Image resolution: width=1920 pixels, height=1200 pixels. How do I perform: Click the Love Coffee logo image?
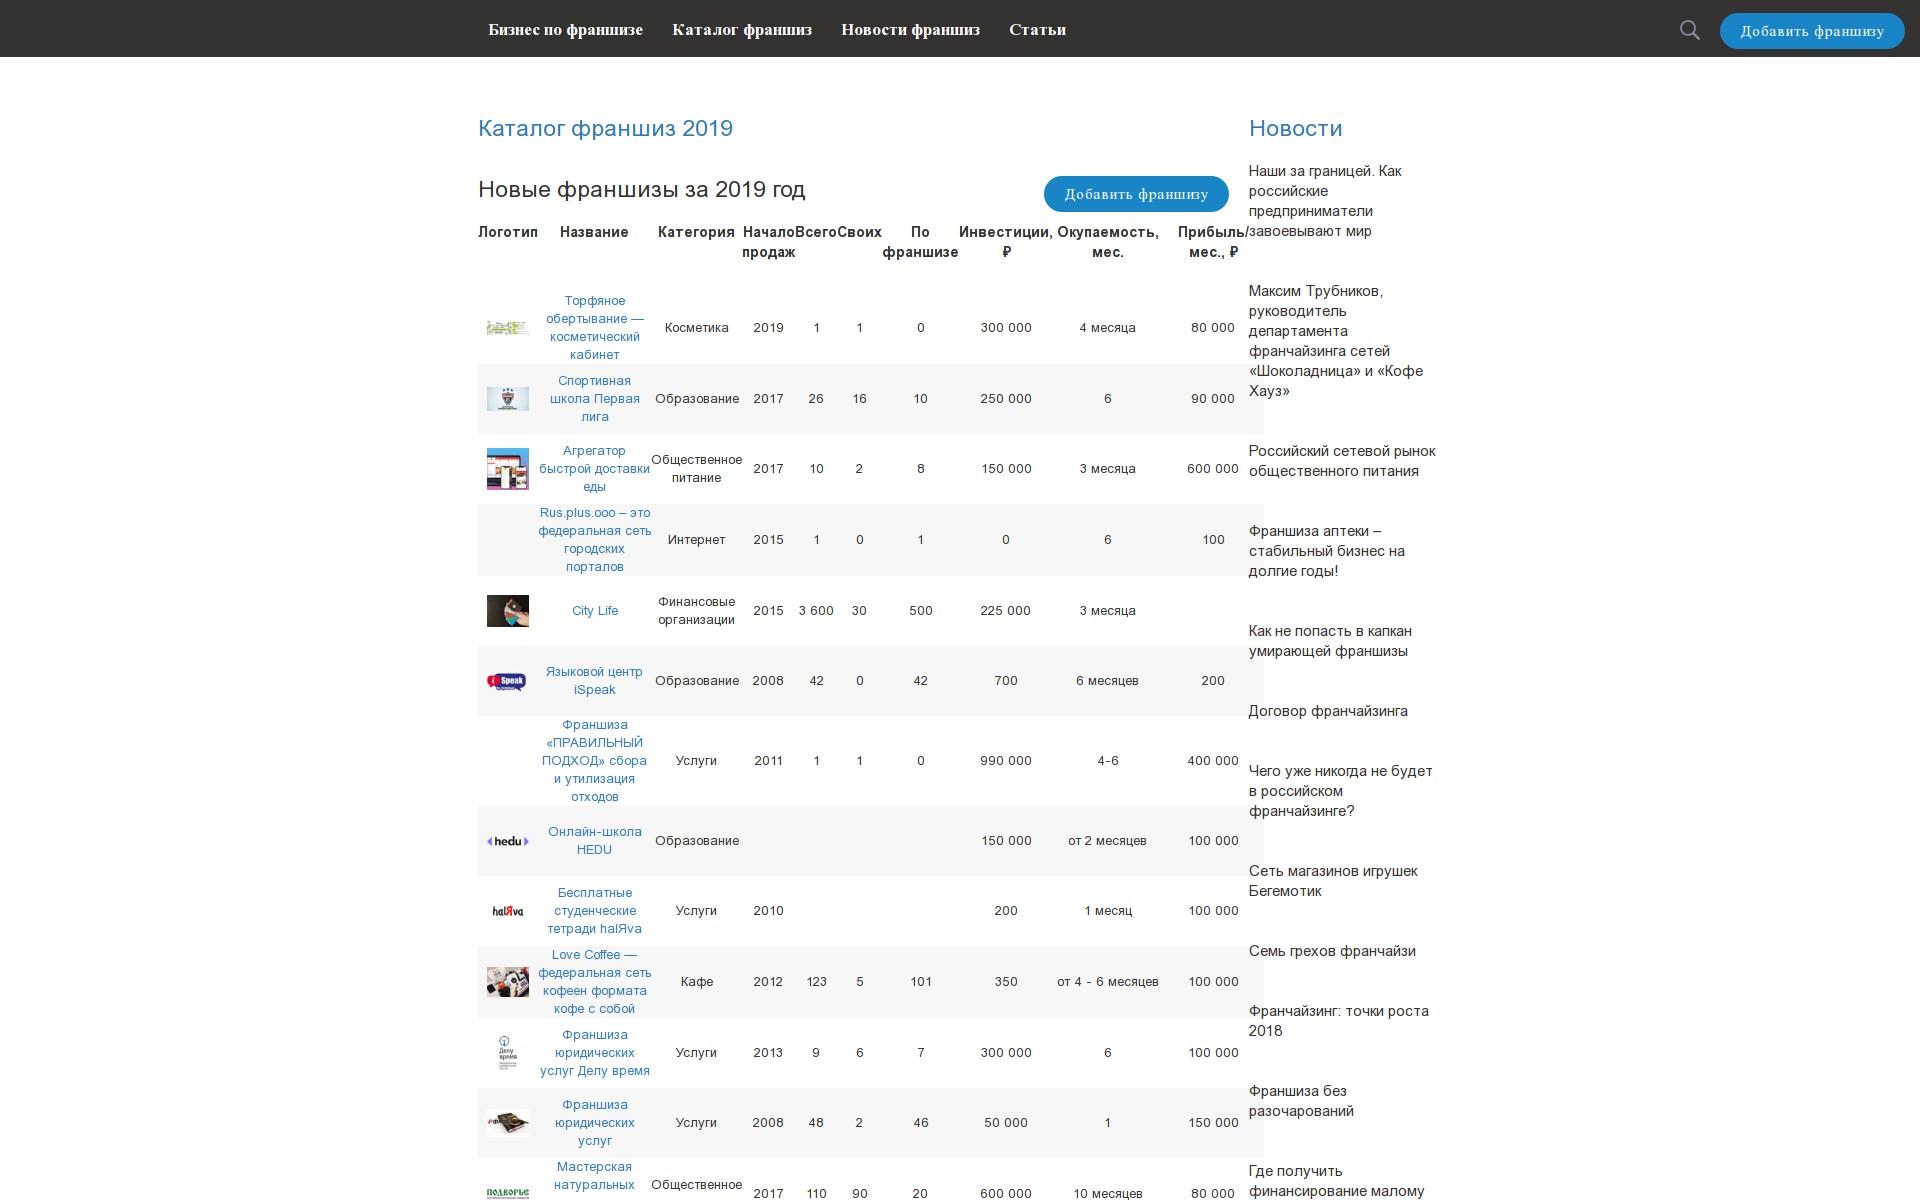coord(508,982)
